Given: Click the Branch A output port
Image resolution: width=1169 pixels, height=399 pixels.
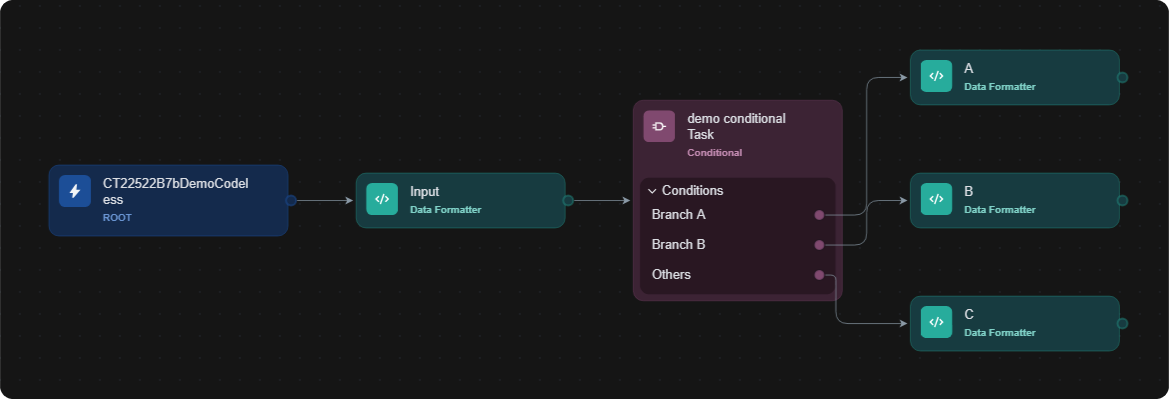Looking at the screenshot, I should pos(819,215).
